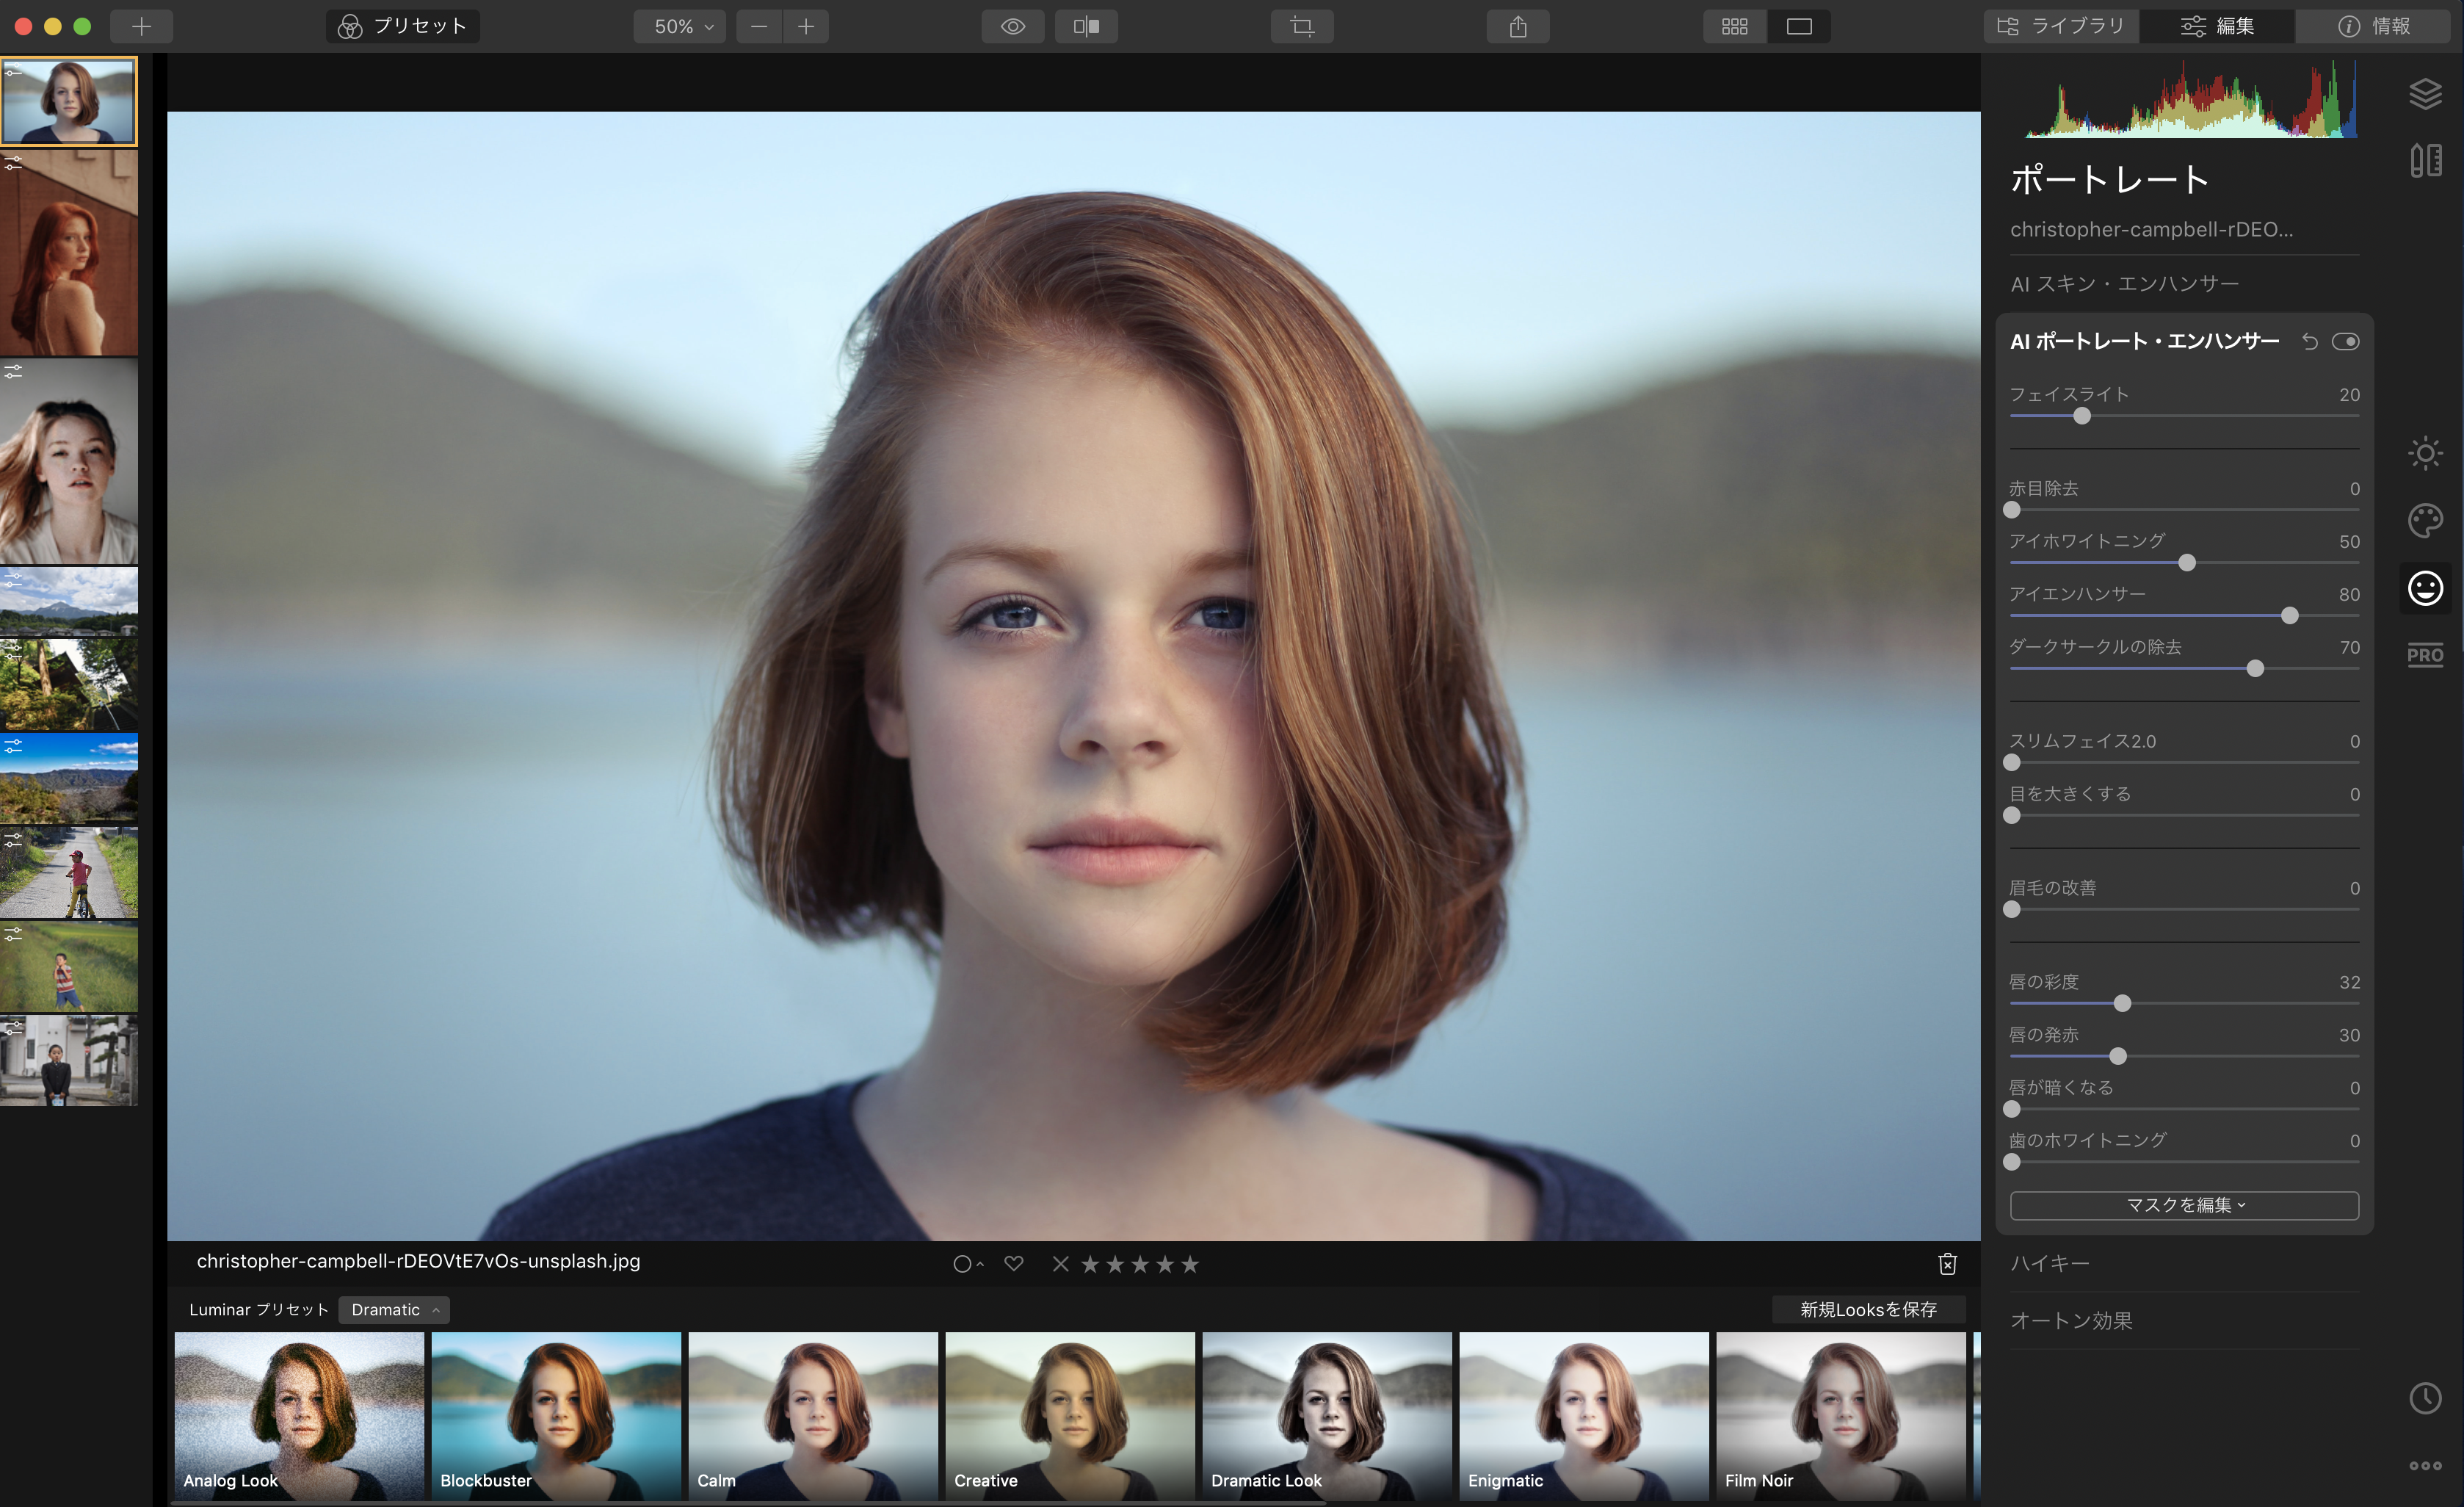2464x1507 pixels.
Task: Open the Layers panel icon
Action: [x=2425, y=94]
